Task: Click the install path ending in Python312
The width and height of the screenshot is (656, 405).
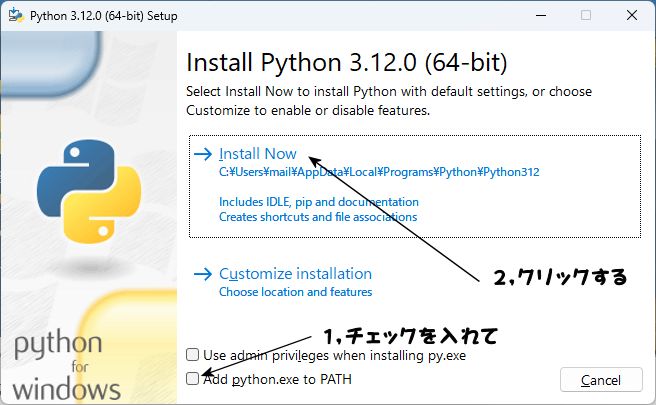Action: pos(379,172)
